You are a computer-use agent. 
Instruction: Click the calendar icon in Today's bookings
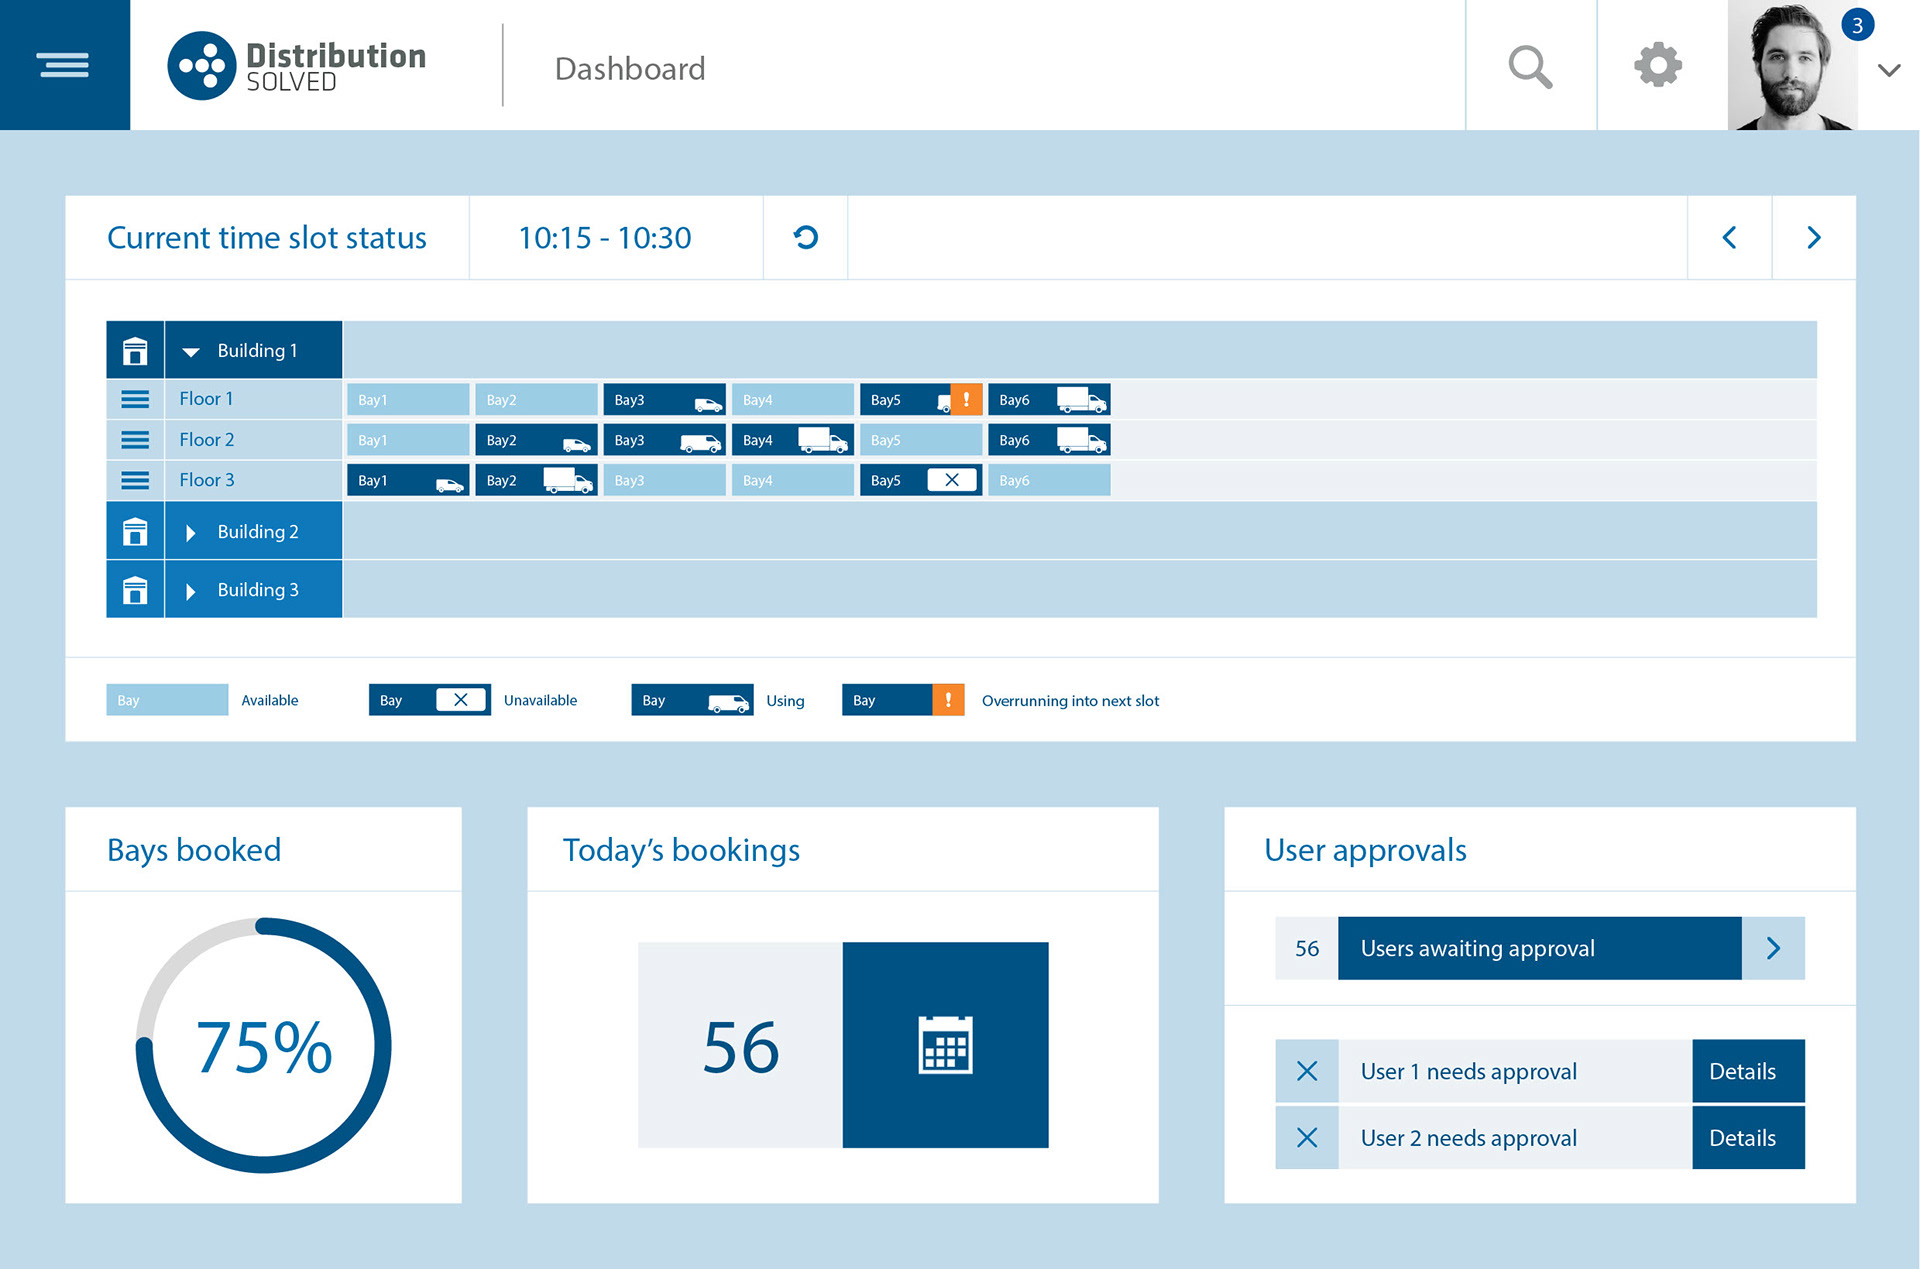pos(945,1045)
